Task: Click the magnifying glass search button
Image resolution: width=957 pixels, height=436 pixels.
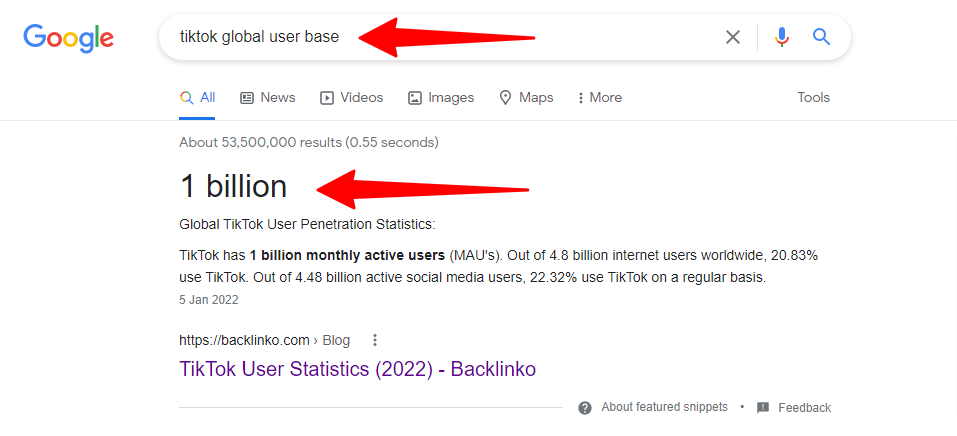Action: [821, 37]
